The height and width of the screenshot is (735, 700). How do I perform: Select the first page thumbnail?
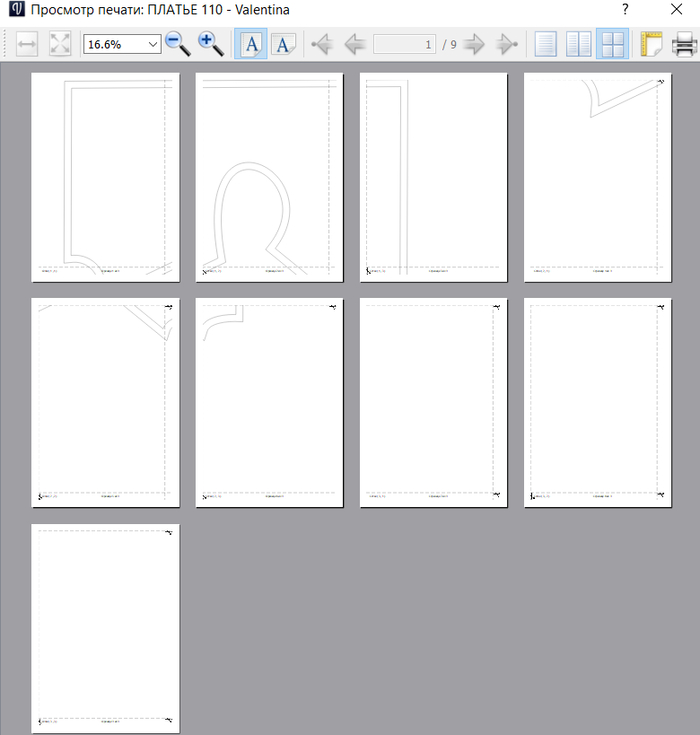106,177
